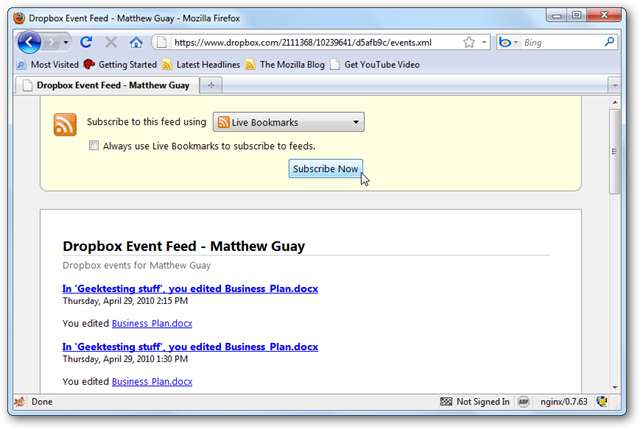Select the Dropbox Event Feed tab
Viewport: 640px width, 429px height.
pos(107,85)
